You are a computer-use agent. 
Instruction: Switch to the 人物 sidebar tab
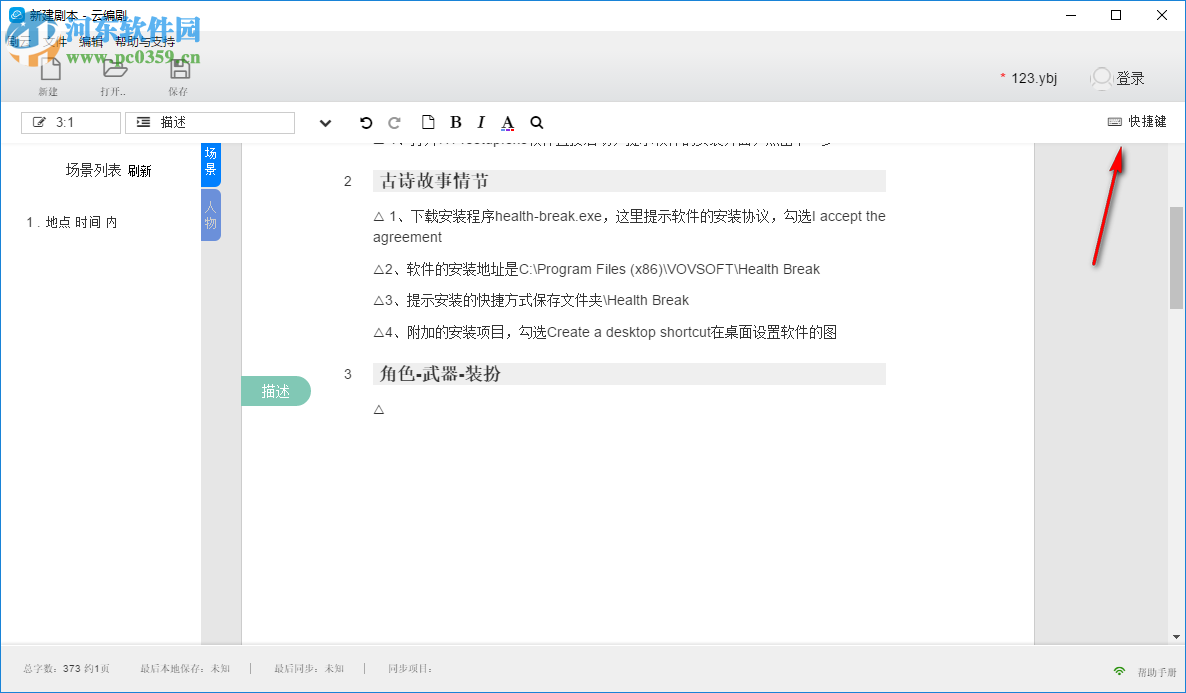(211, 214)
